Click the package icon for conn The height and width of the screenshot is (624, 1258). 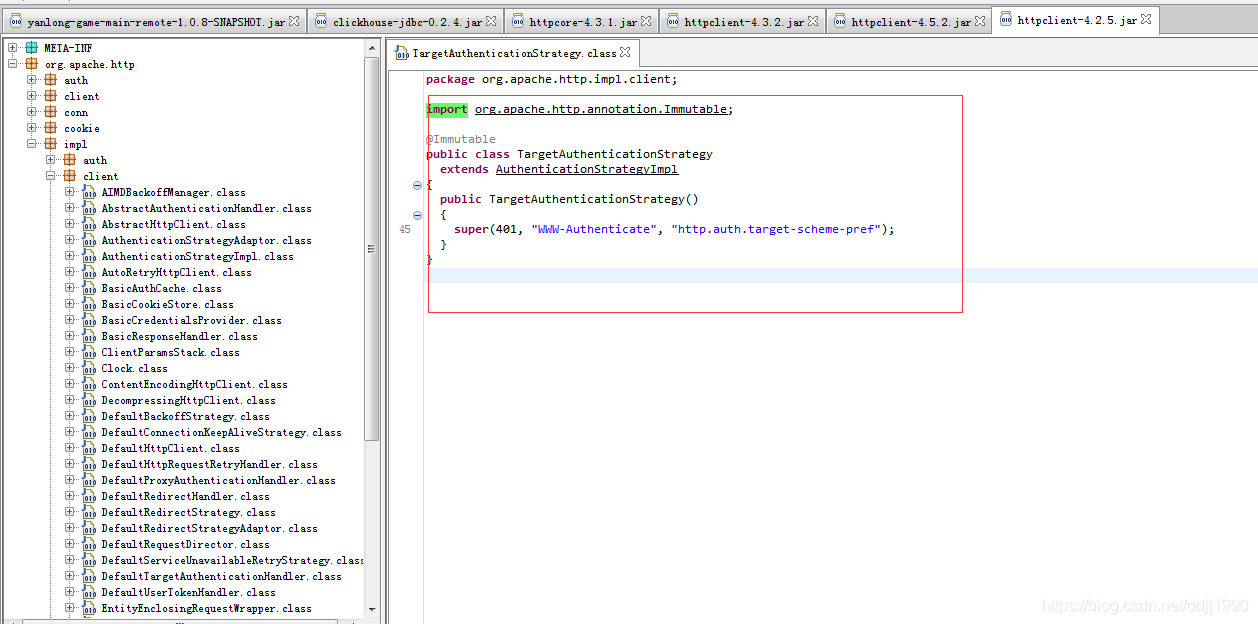49,112
